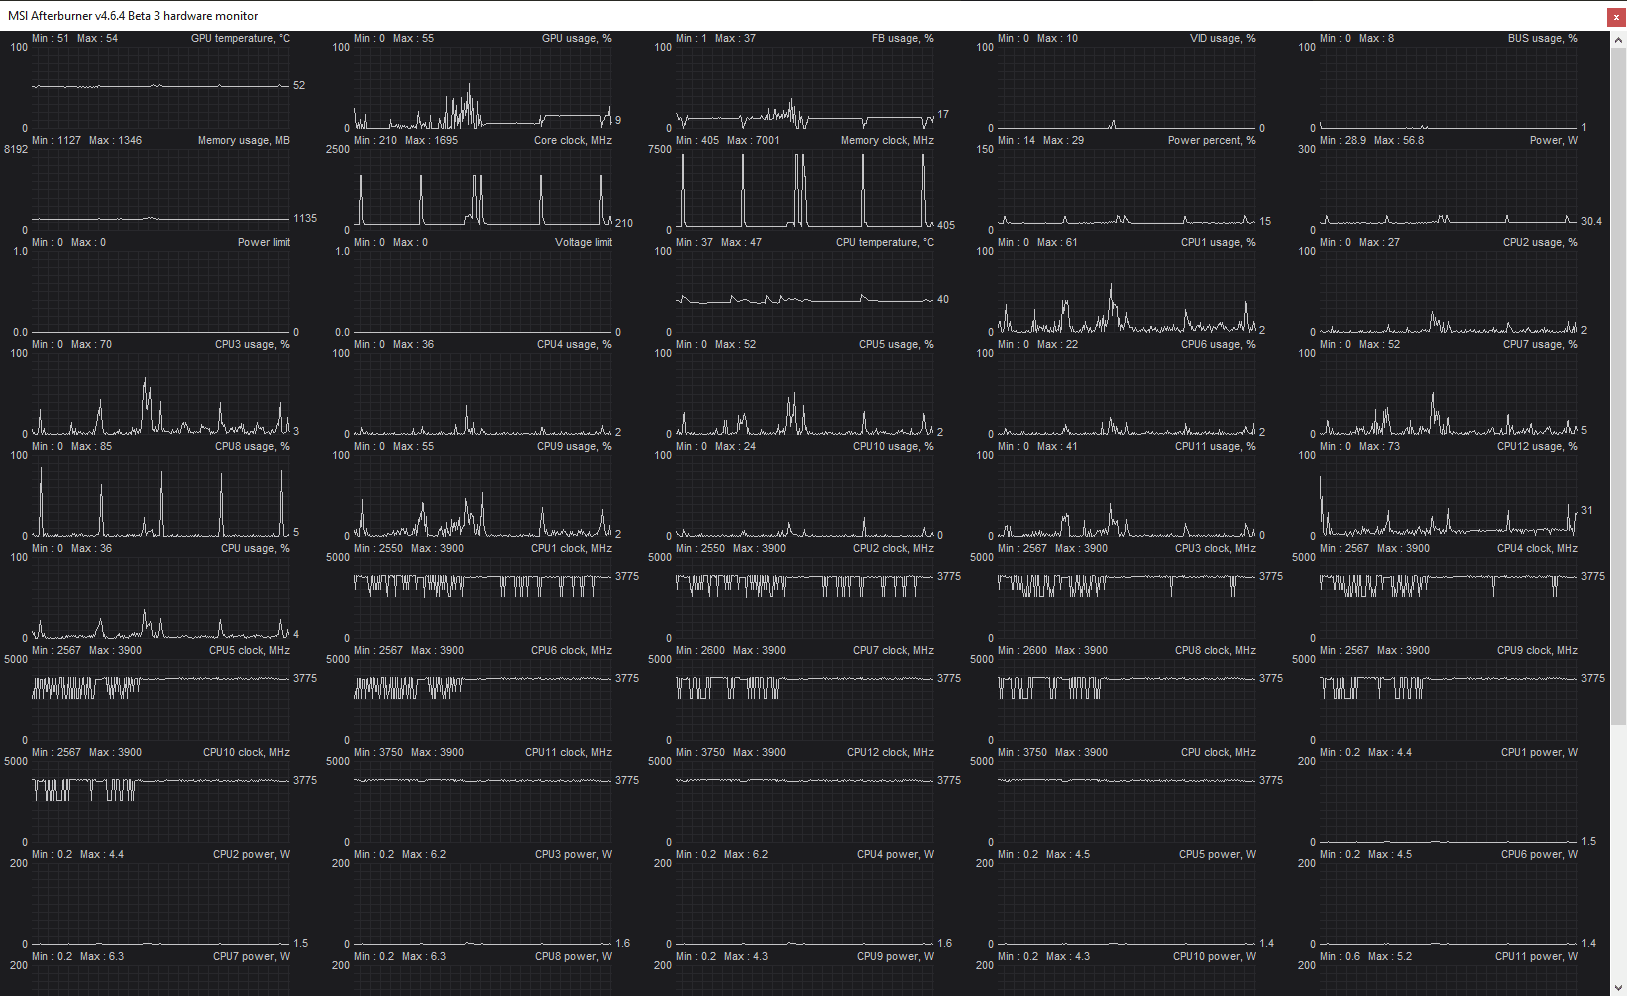Select the CPU7 usage graph
This screenshot has width=1627, height=996.
[1449, 393]
